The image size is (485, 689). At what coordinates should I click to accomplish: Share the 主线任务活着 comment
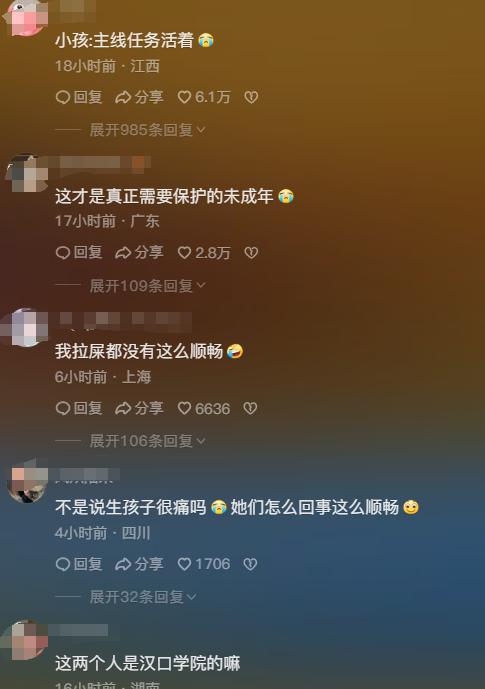tap(139, 97)
